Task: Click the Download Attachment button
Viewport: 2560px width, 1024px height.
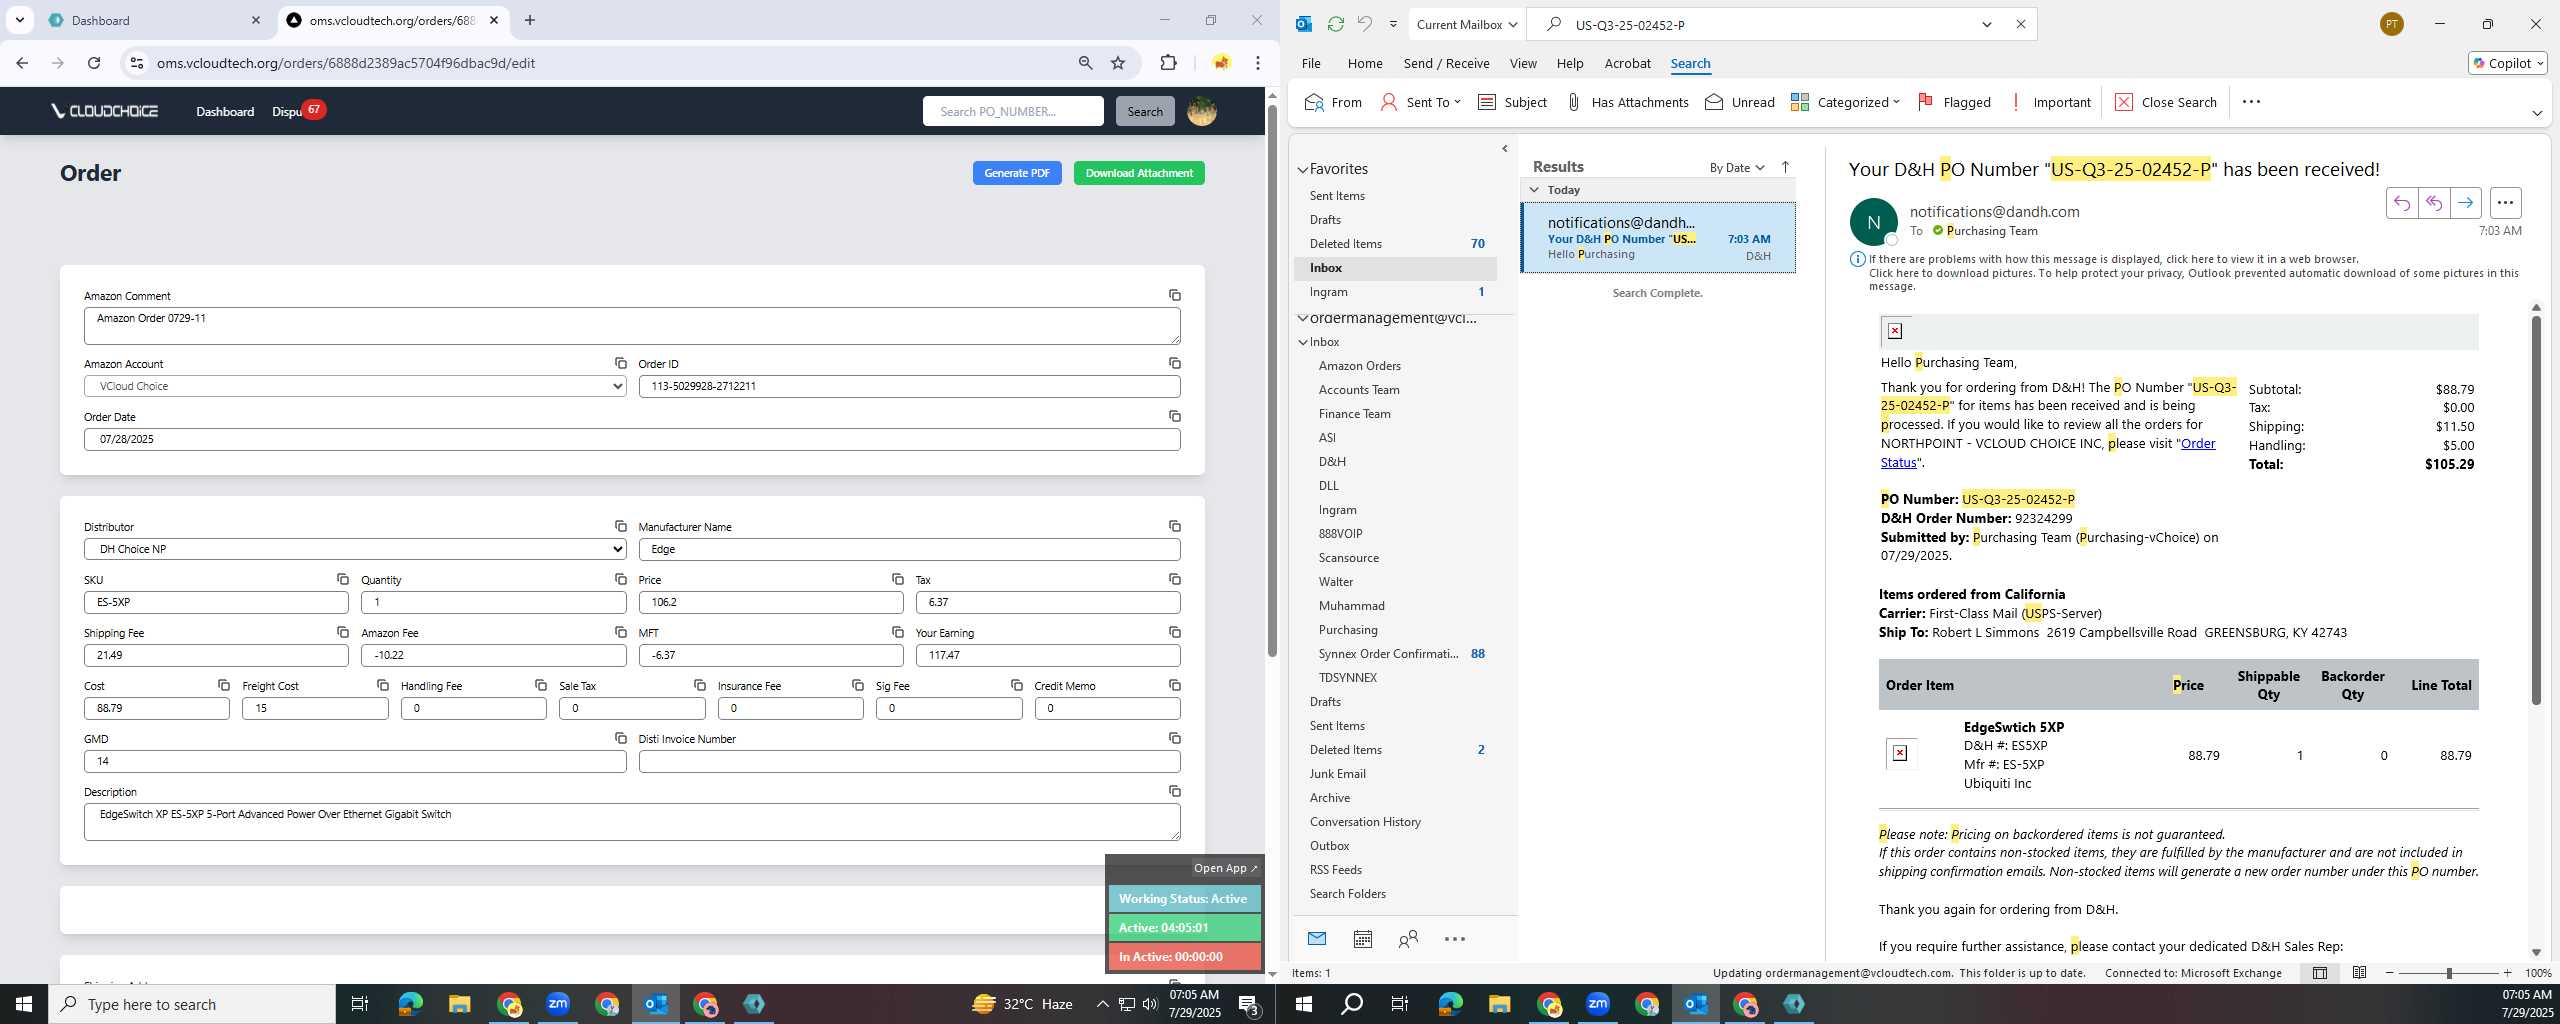Action: click(1139, 173)
